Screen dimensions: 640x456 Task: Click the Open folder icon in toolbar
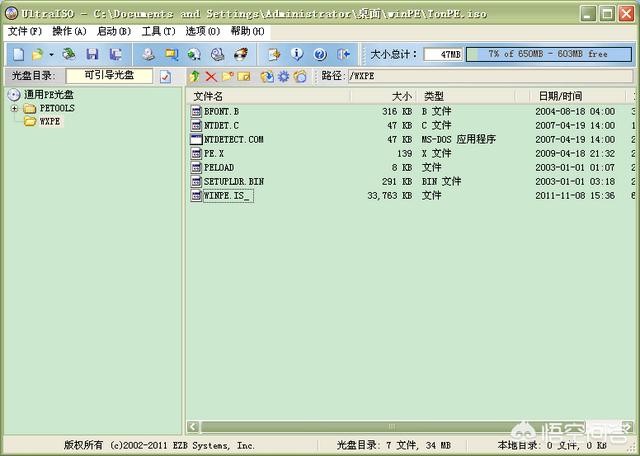[x=38, y=54]
